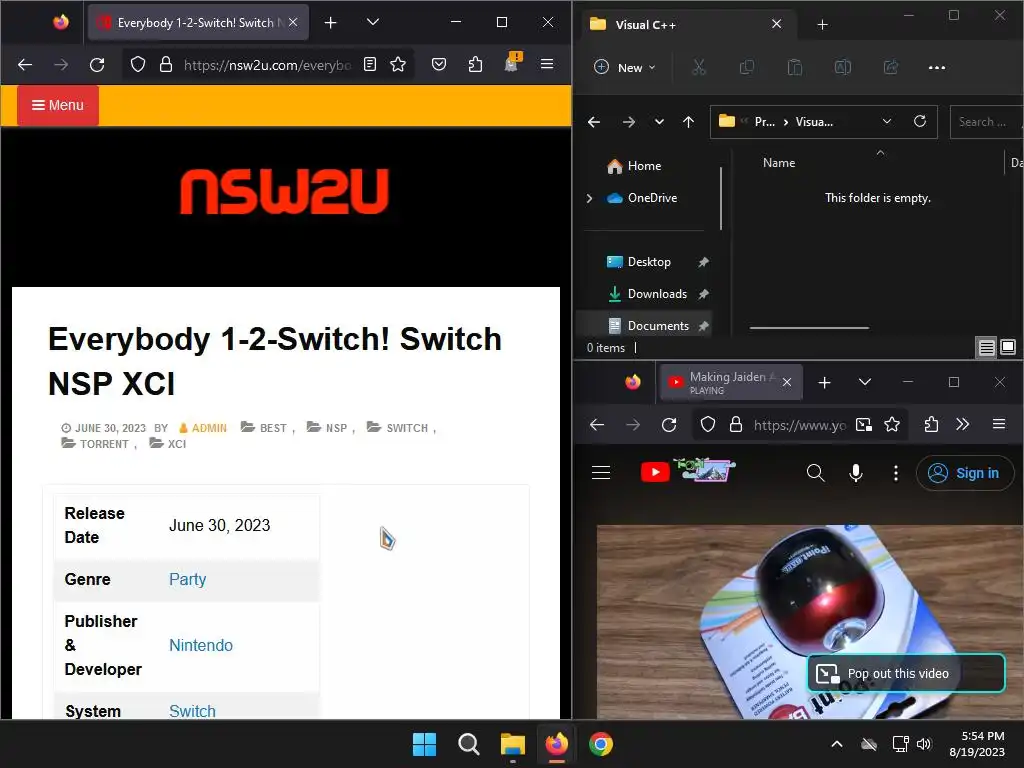Screen dimensions: 1024x768
Task: Open a new tab in YouTube Firefox window
Action: point(824,383)
